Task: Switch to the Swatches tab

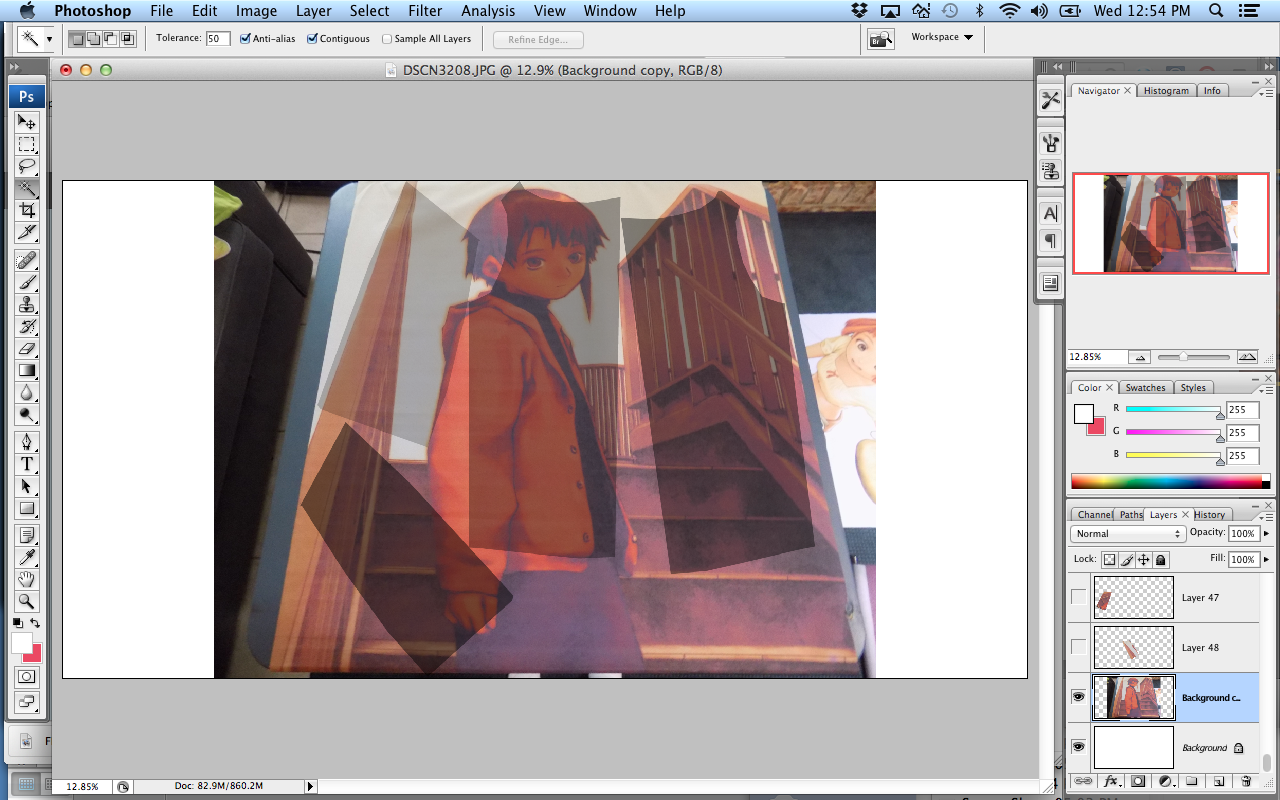Action: click(1145, 388)
